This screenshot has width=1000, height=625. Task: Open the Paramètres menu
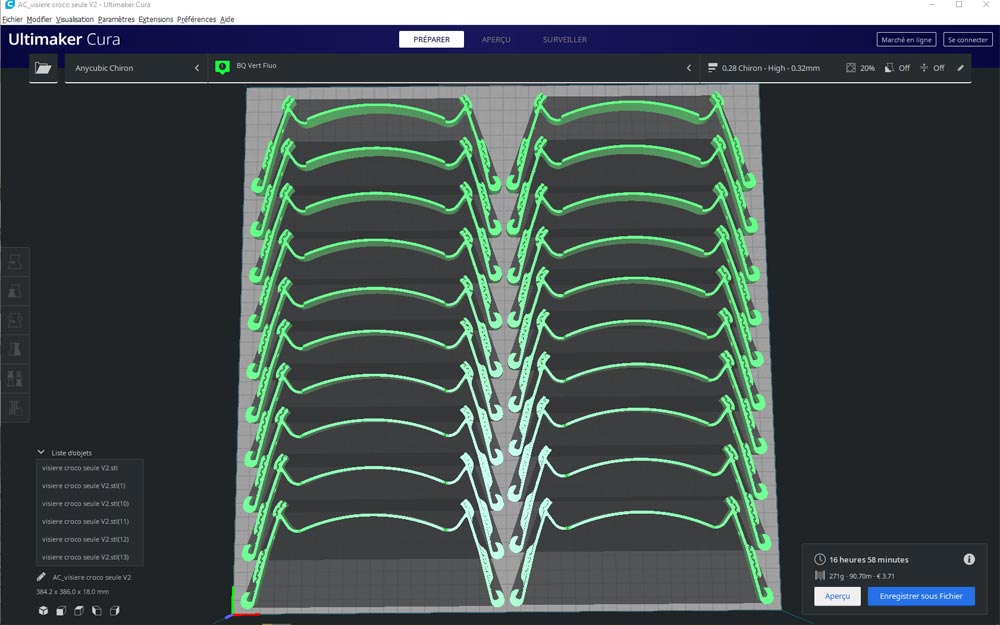tap(116, 19)
